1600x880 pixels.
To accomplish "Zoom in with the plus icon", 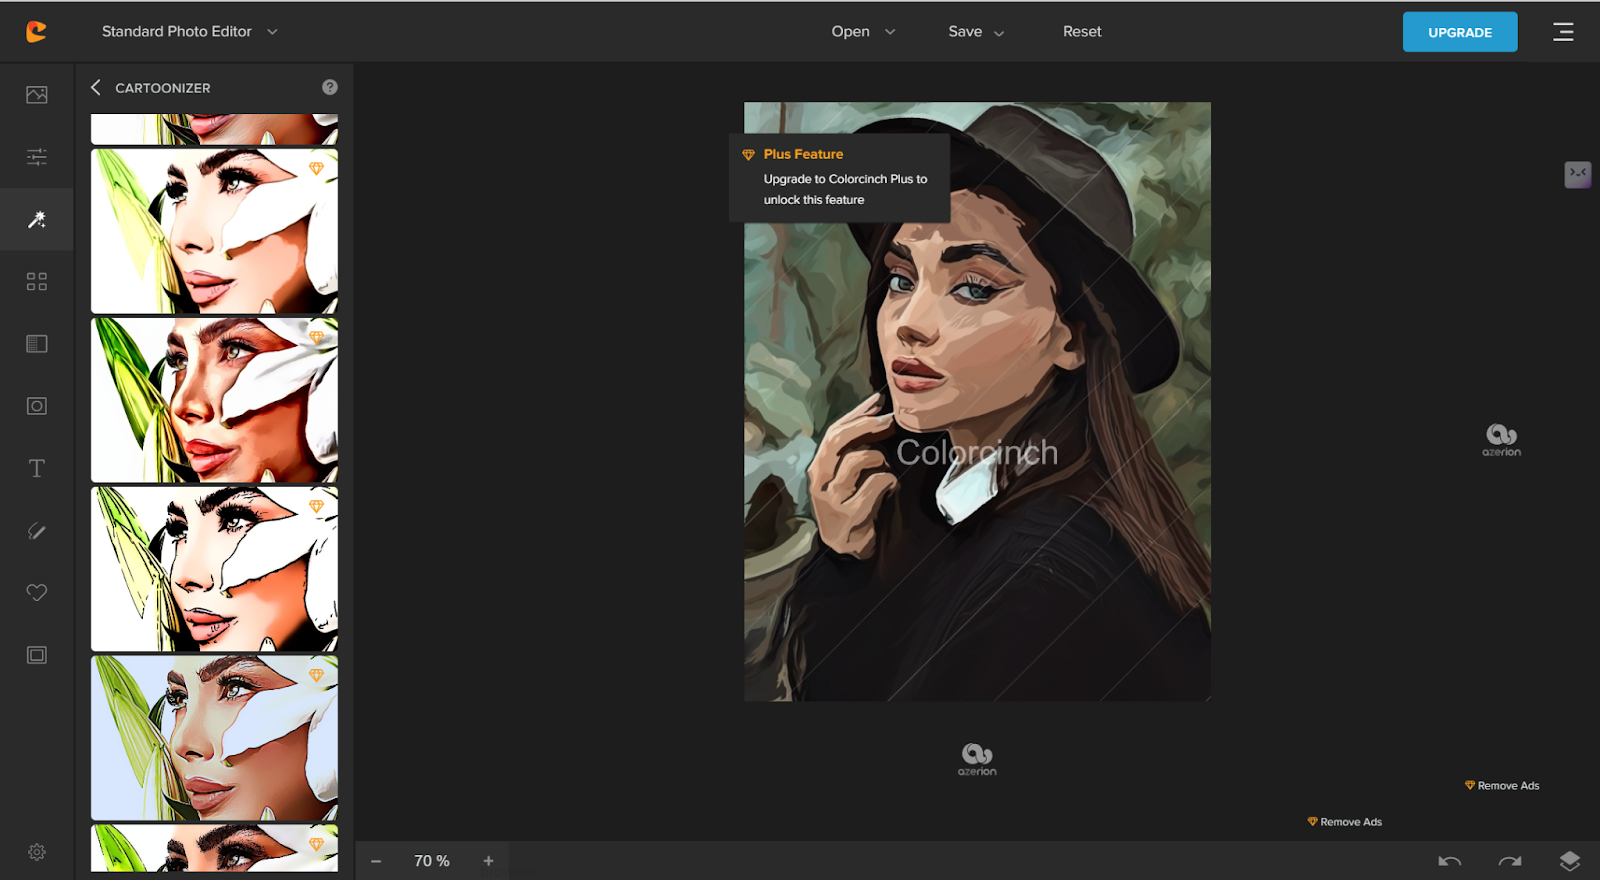I will point(488,861).
